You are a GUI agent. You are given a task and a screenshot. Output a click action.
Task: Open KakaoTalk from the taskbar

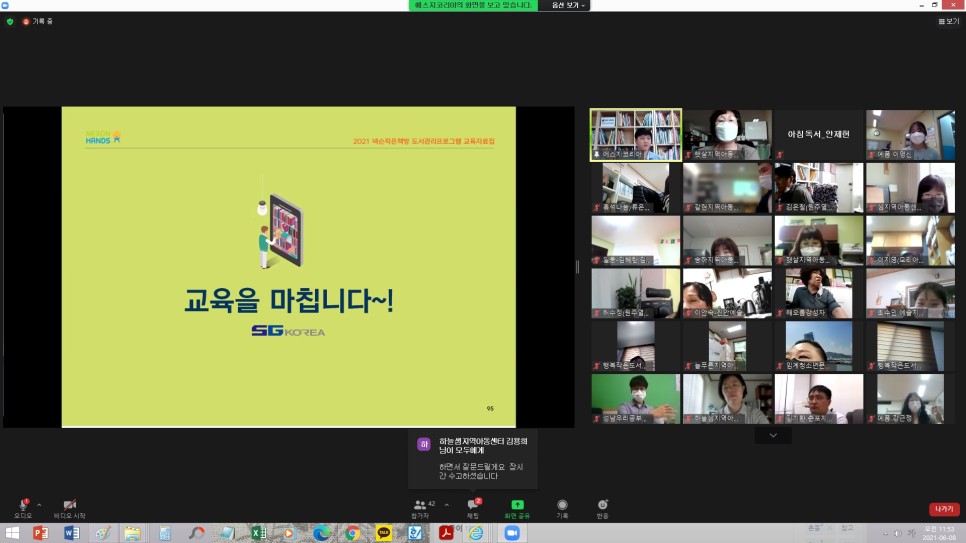pos(384,533)
